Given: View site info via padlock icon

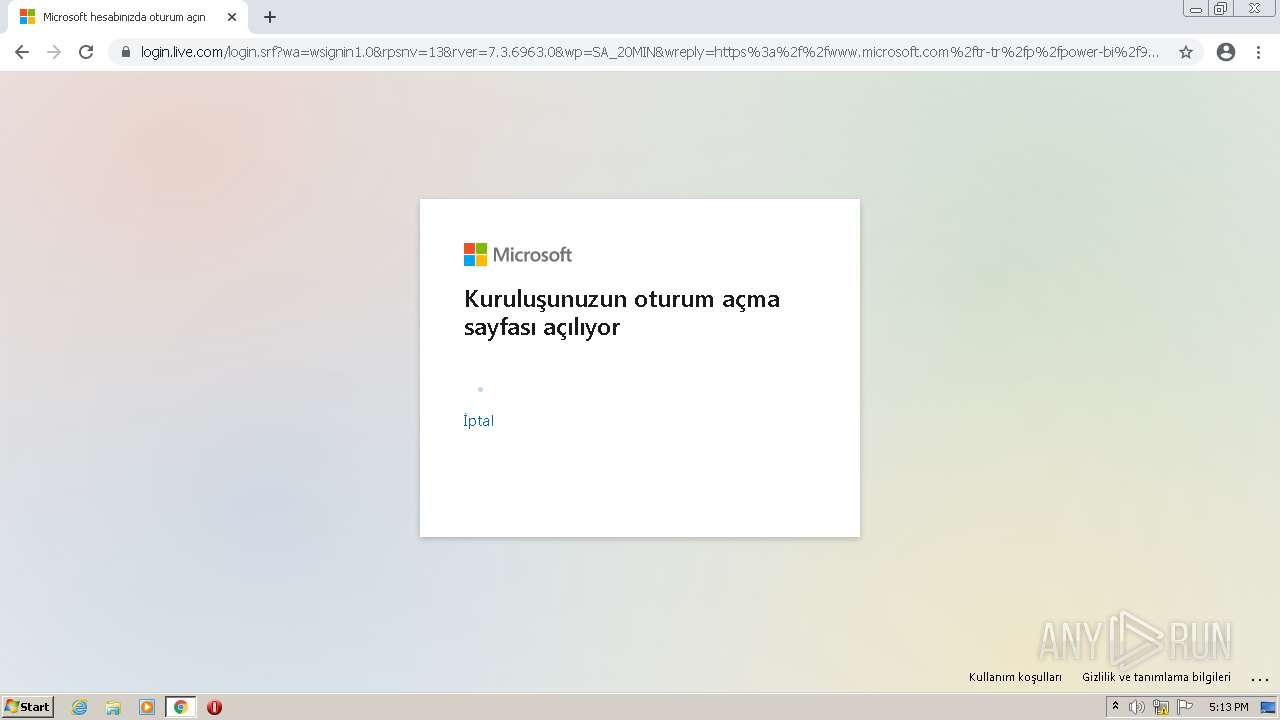Looking at the screenshot, I should pos(125,52).
